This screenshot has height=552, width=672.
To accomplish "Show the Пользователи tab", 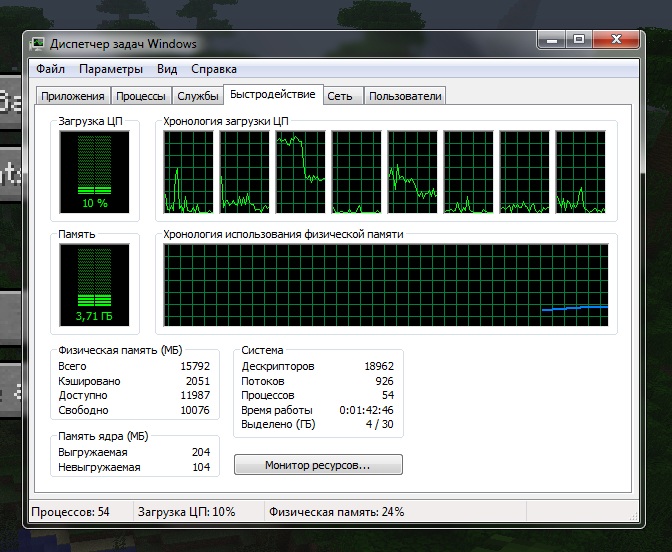I will (405, 96).
